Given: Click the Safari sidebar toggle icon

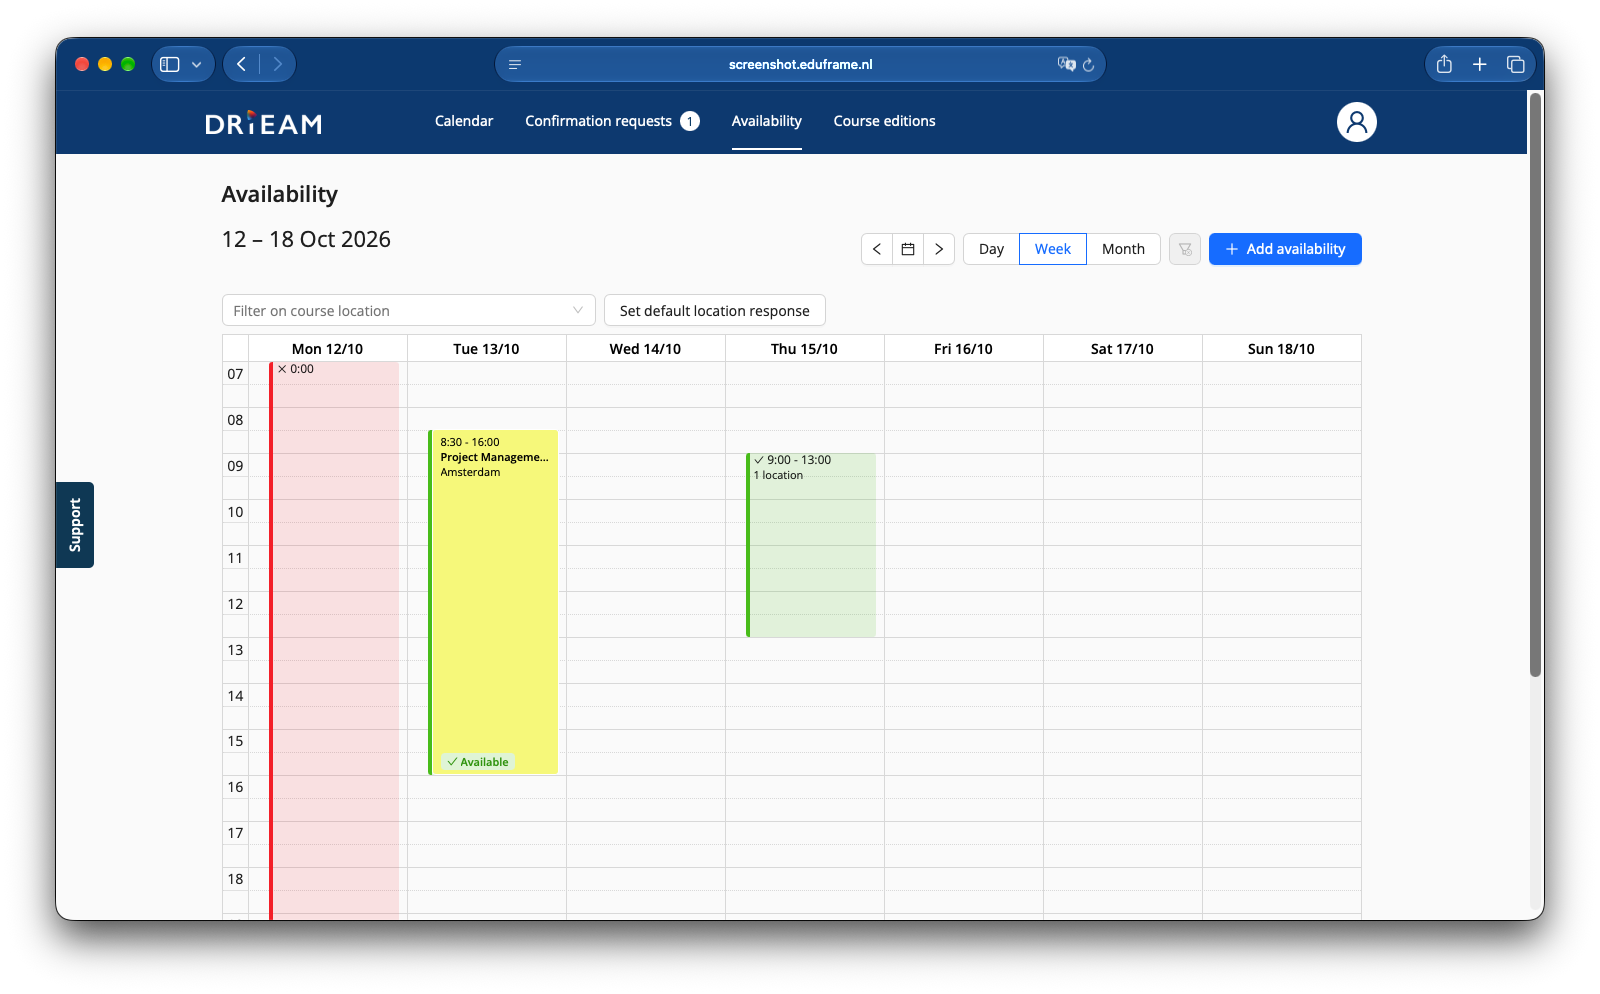Looking at the screenshot, I should pos(170,64).
